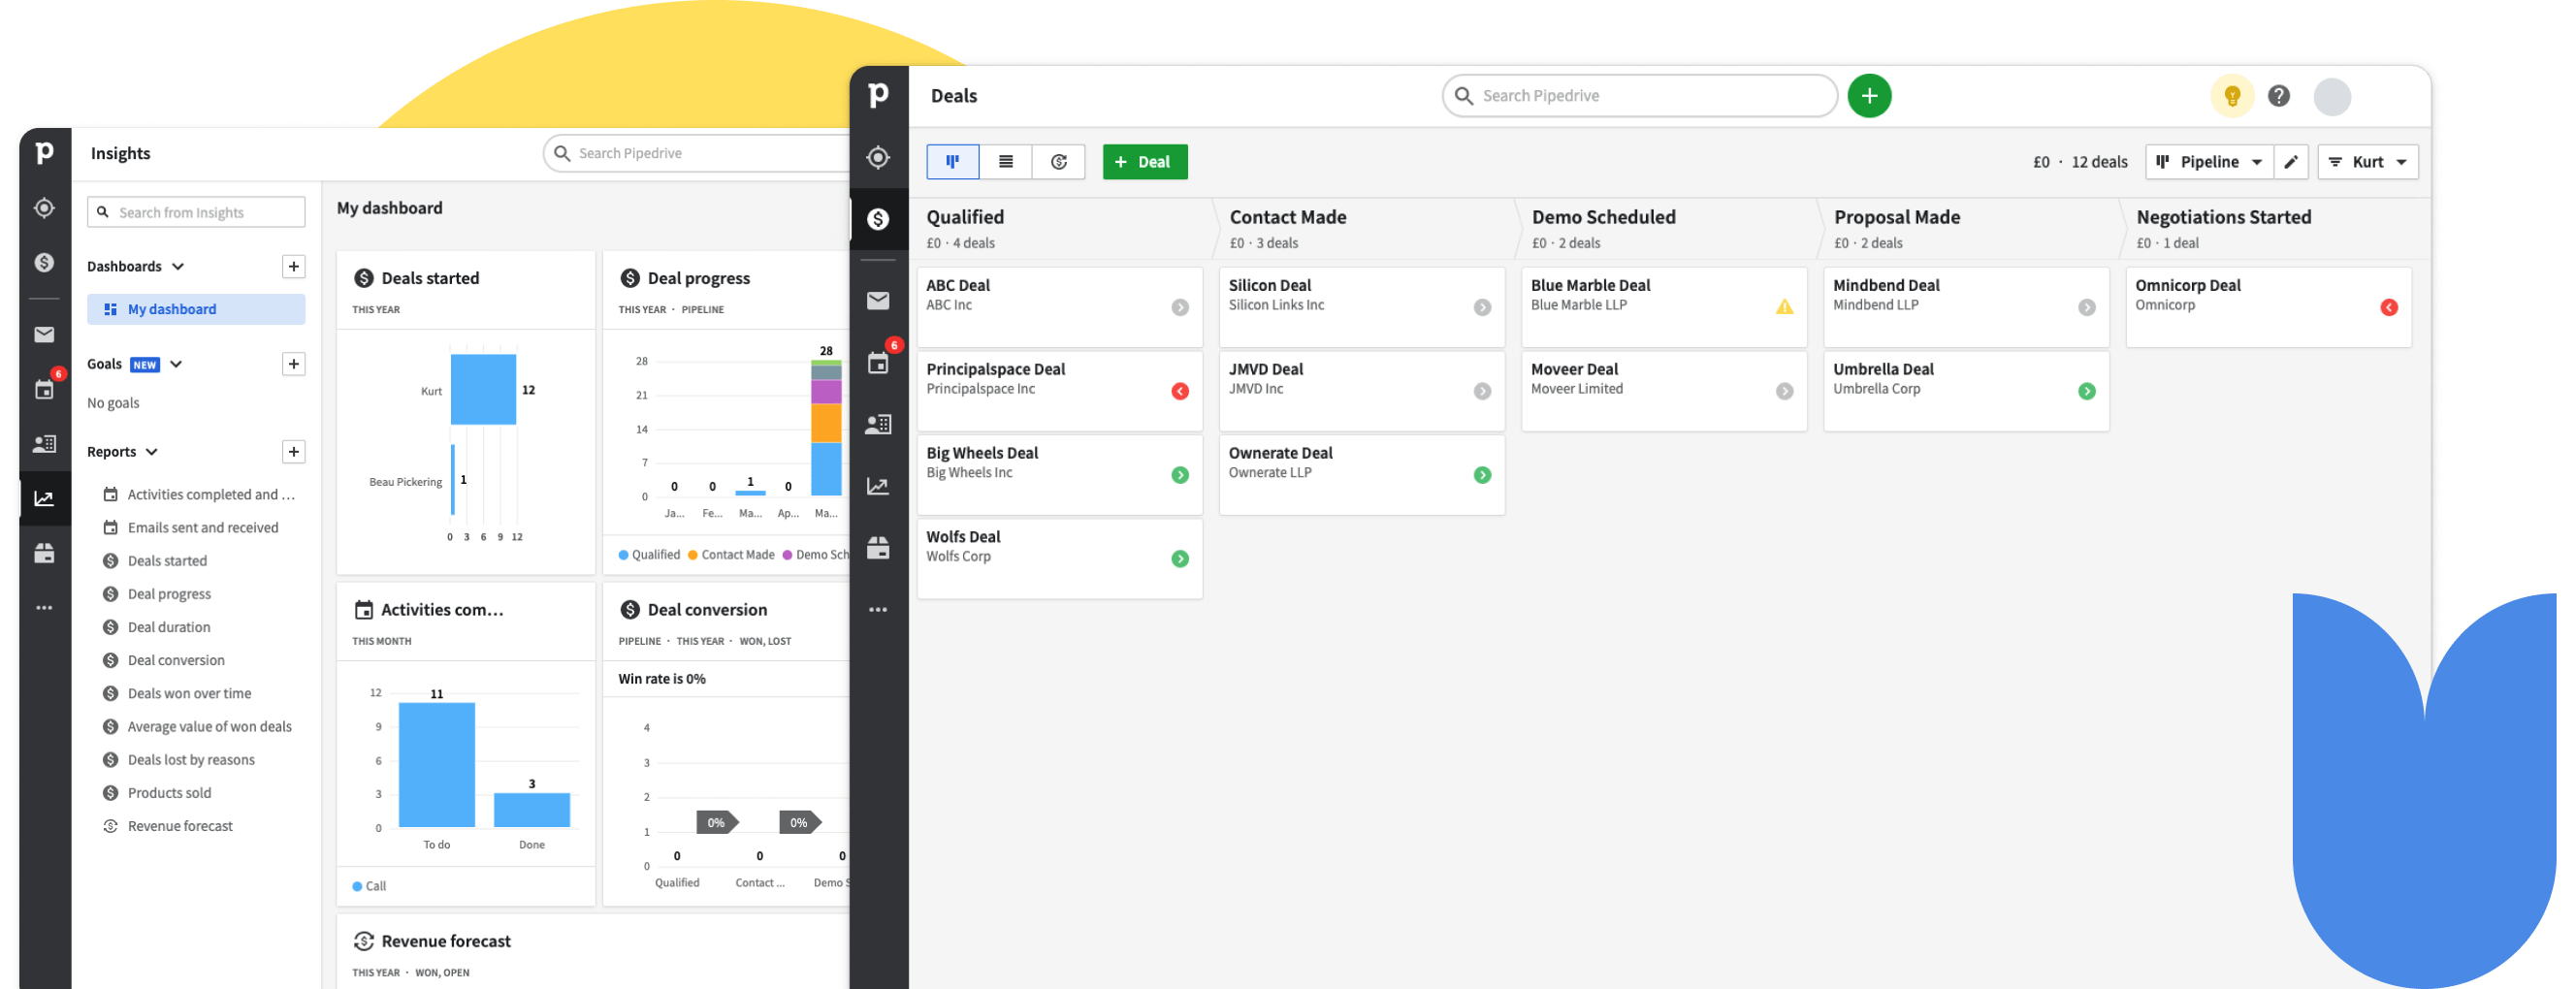The height and width of the screenshot is (989, 2576).
Task: Collapse the Dashboards section
Action: point(178,267)
